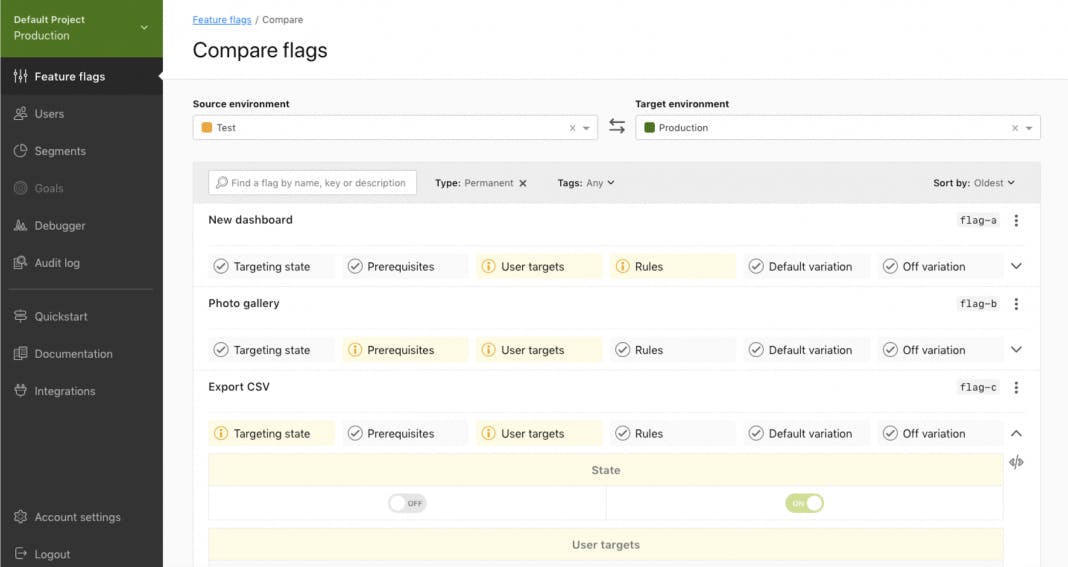Open the three-dot menu for flag-c

click(x=1016, y=388)
